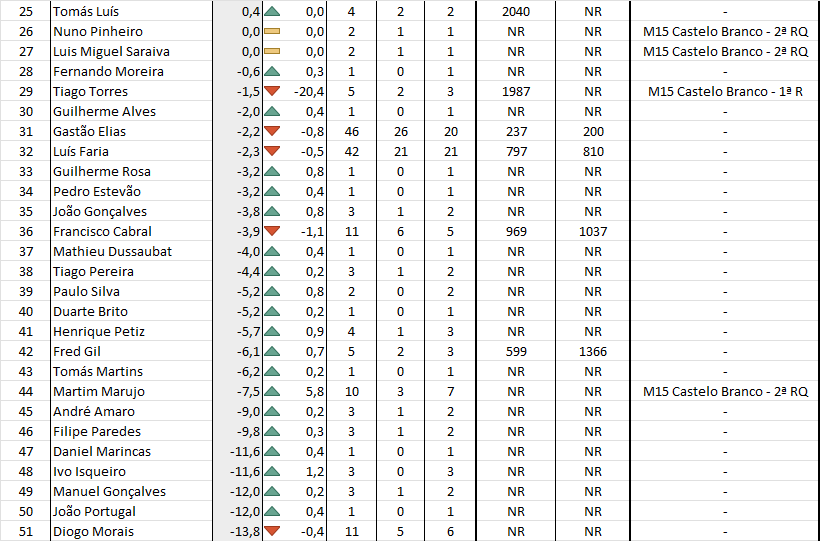Select the name cell Luis Miguel Saraiva
The height and width of the screenshot is (541, 820).
coord(131,51)
